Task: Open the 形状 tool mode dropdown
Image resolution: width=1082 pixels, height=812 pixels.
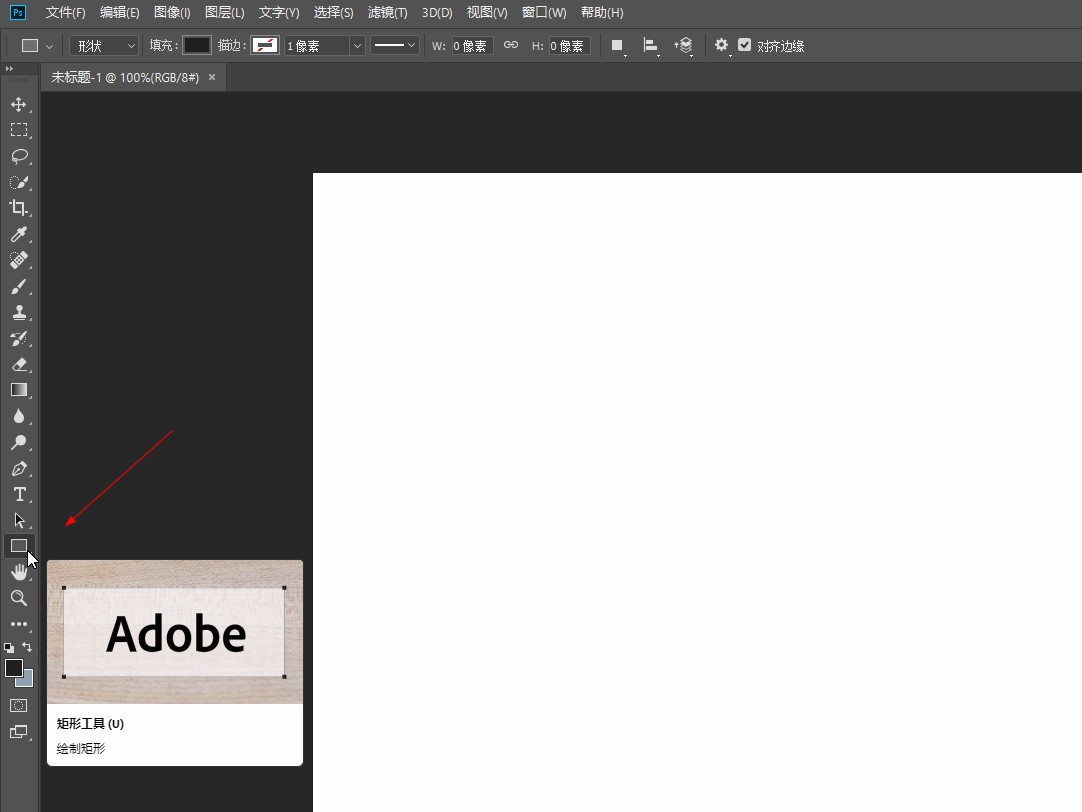Action: (x=104, y=46)
